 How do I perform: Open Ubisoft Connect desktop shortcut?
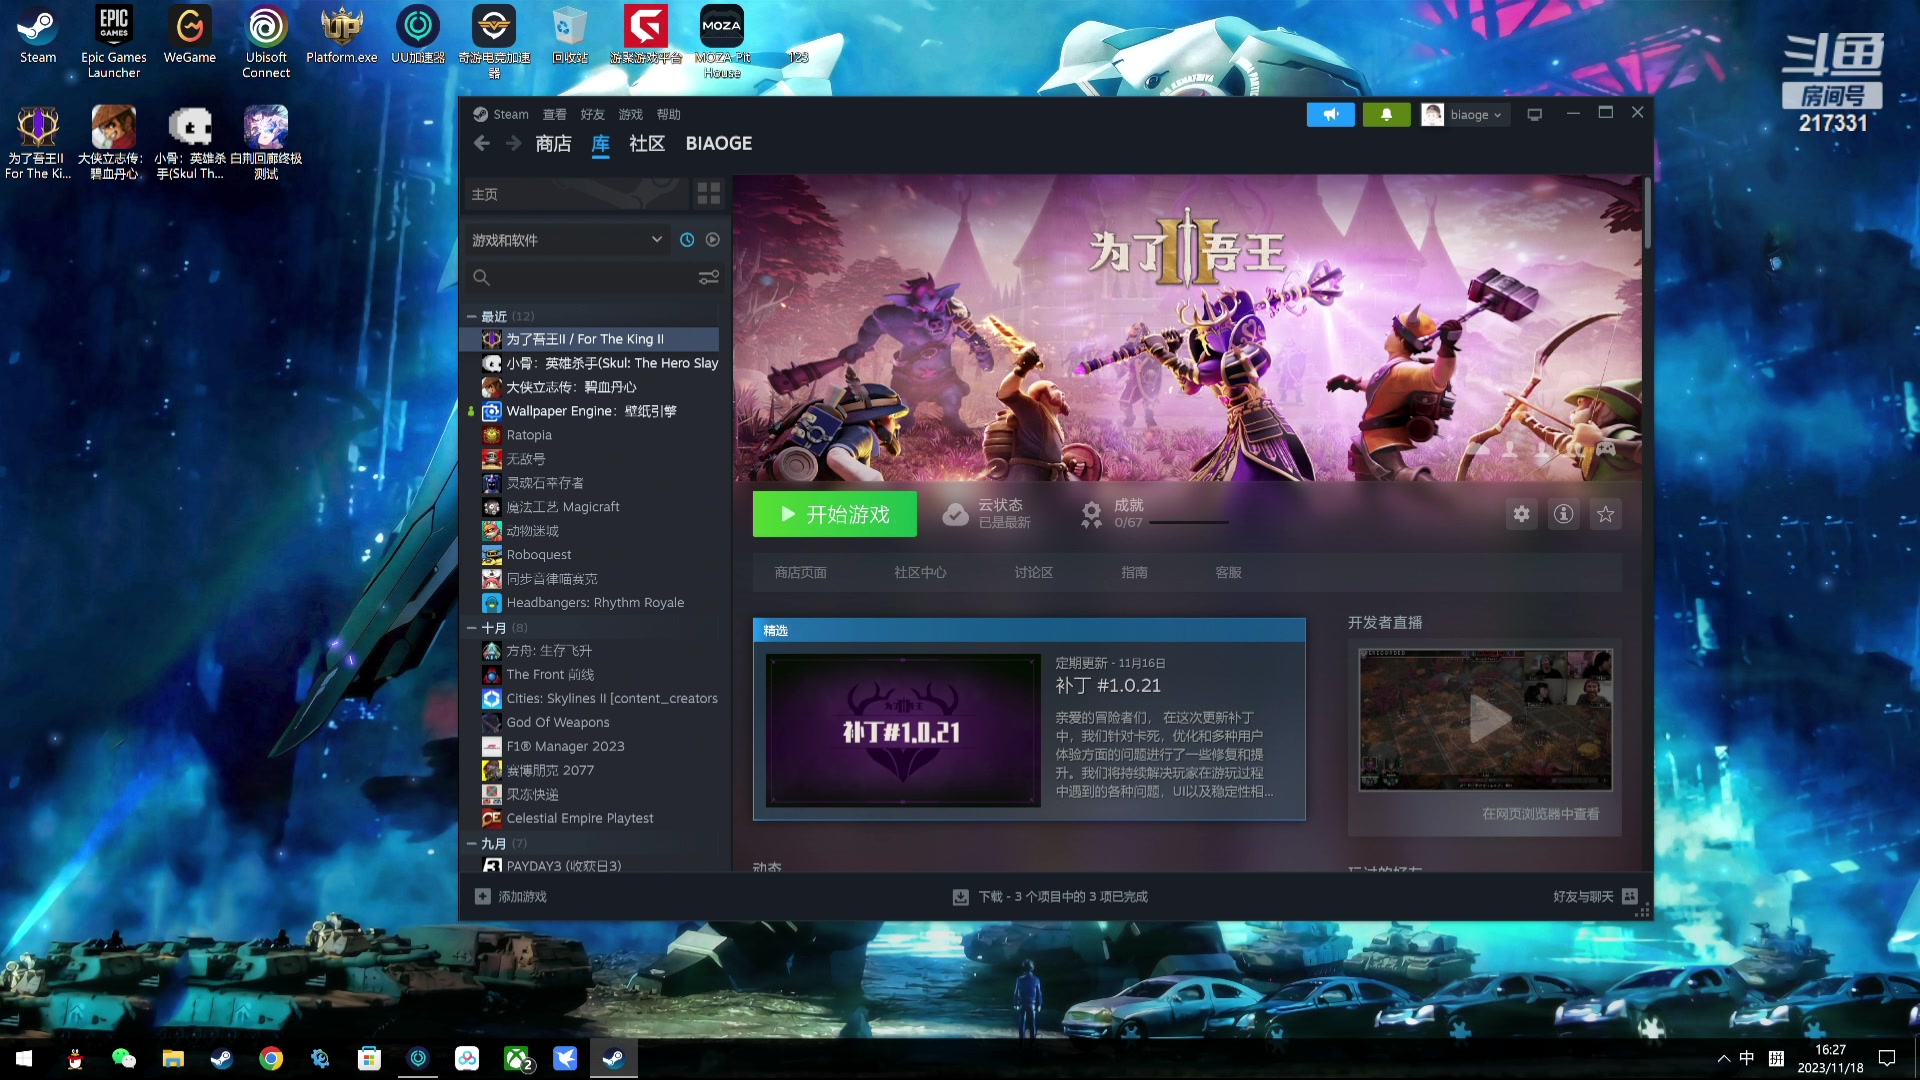(x=266, y=42)
